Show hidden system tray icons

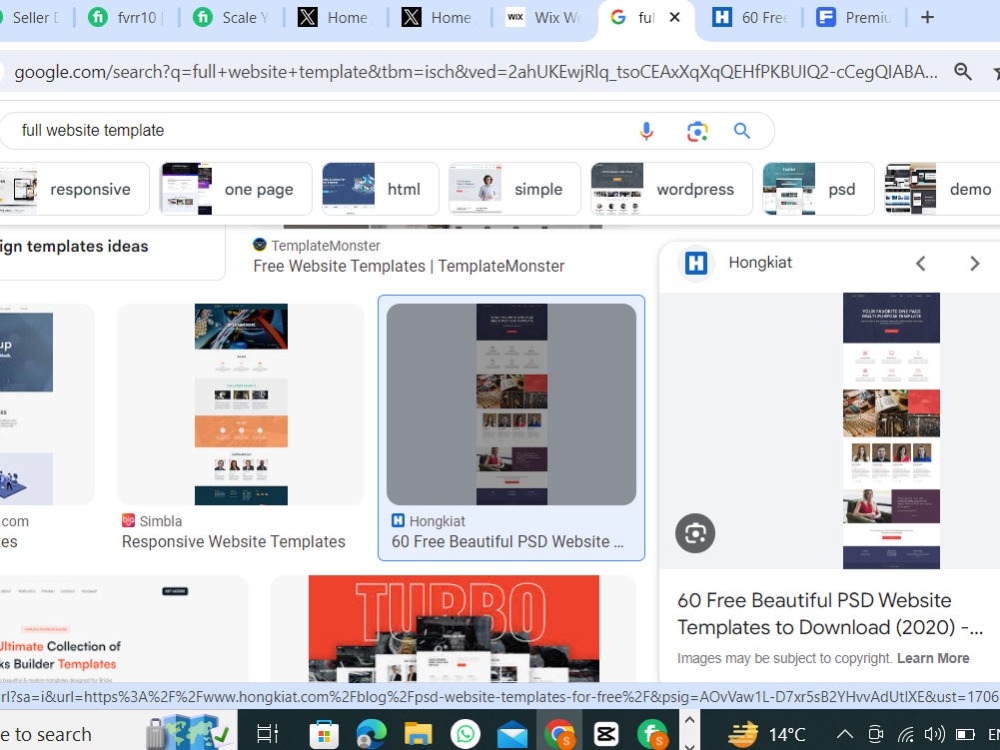coord(844,734)
